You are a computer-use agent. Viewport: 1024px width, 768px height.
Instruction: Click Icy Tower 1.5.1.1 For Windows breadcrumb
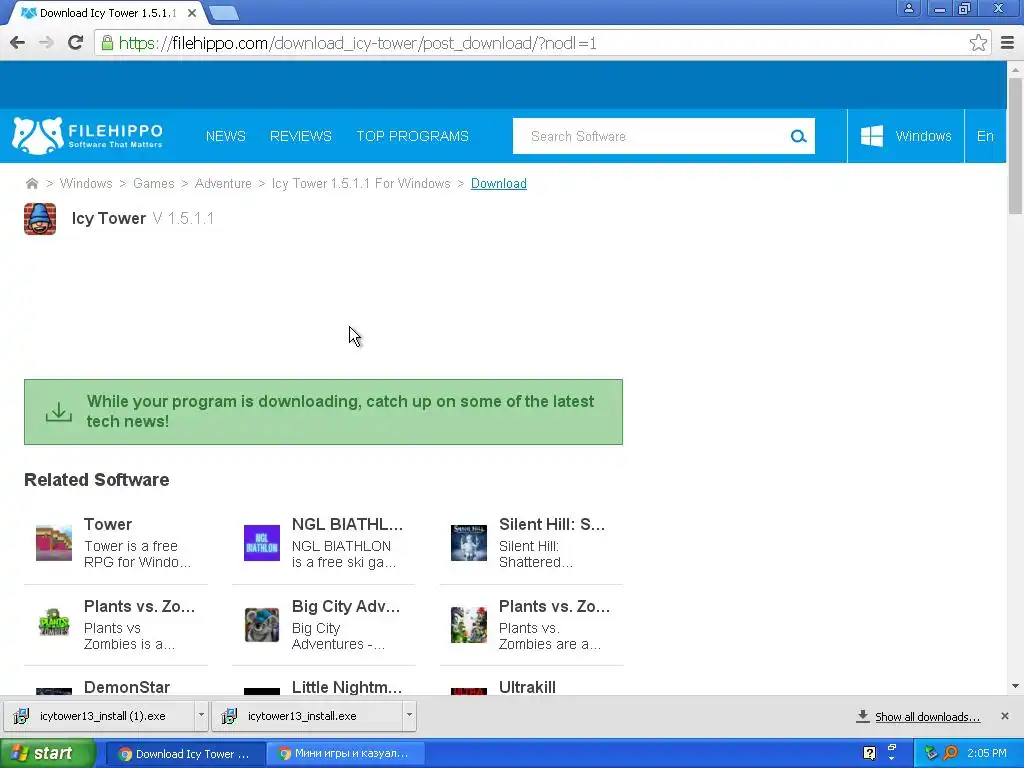coord(361,184)
